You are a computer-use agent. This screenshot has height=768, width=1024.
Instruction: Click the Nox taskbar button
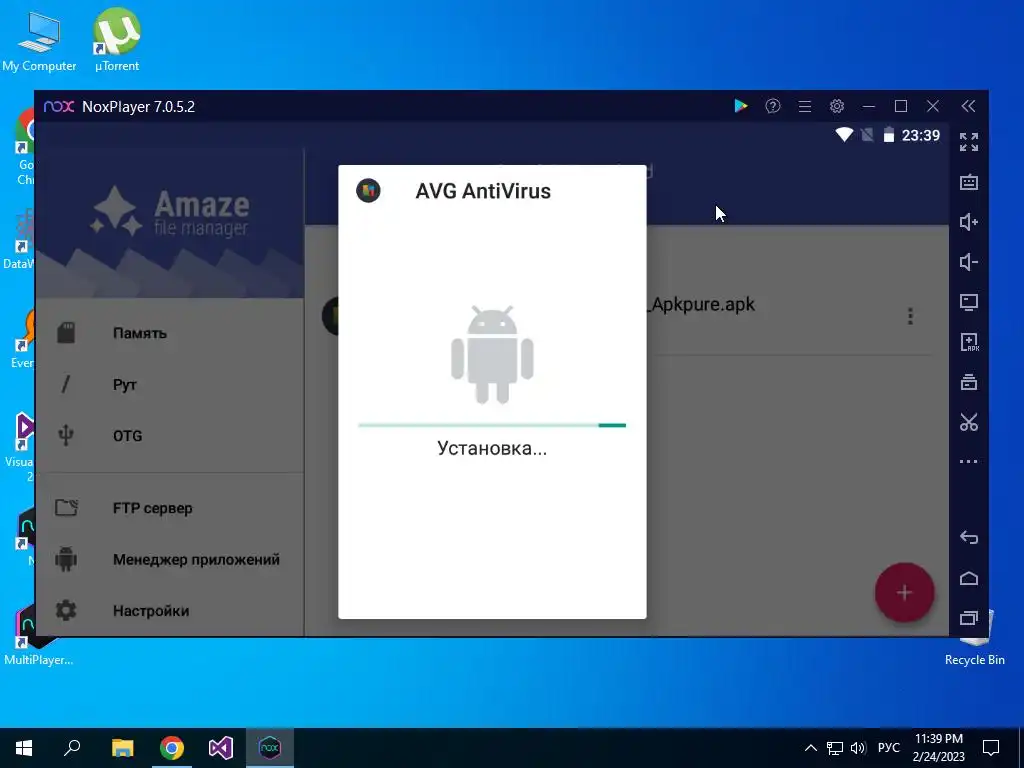(270, 748)
